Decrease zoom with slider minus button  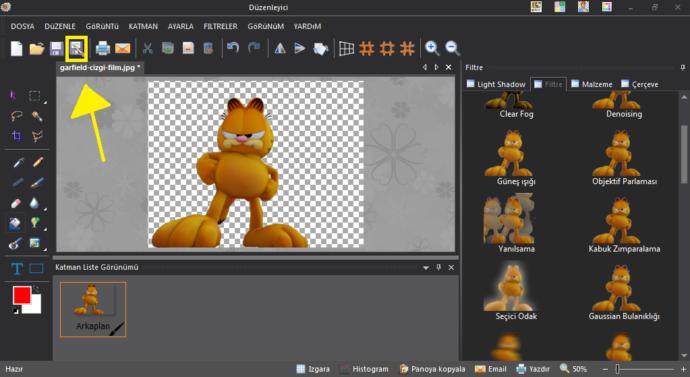[x=606, y=370]
